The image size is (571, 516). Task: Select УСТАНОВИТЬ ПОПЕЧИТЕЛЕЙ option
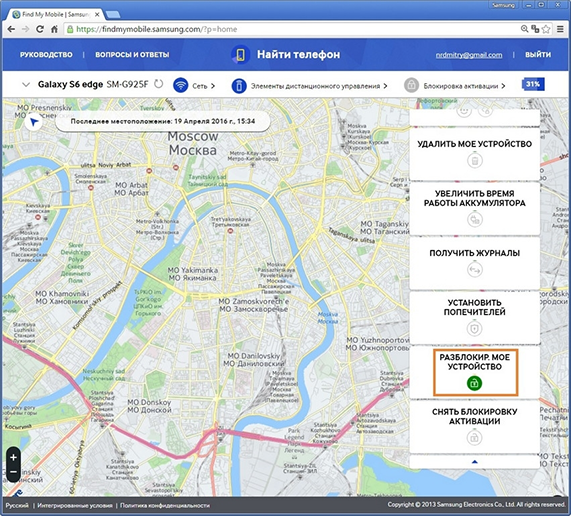tap(474, 307)
